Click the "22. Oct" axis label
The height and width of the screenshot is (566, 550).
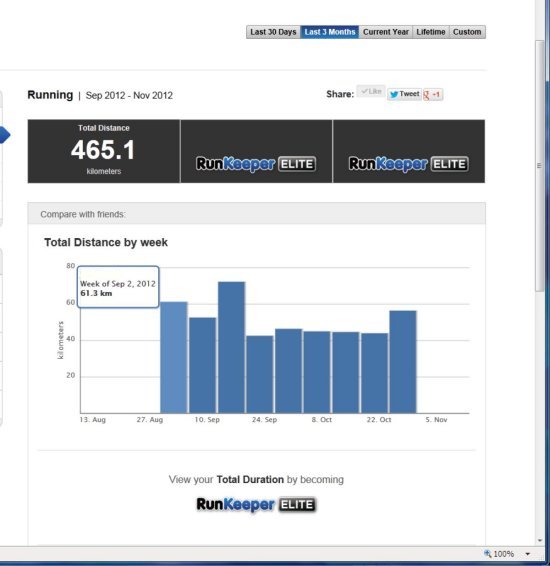coord(379,420)
